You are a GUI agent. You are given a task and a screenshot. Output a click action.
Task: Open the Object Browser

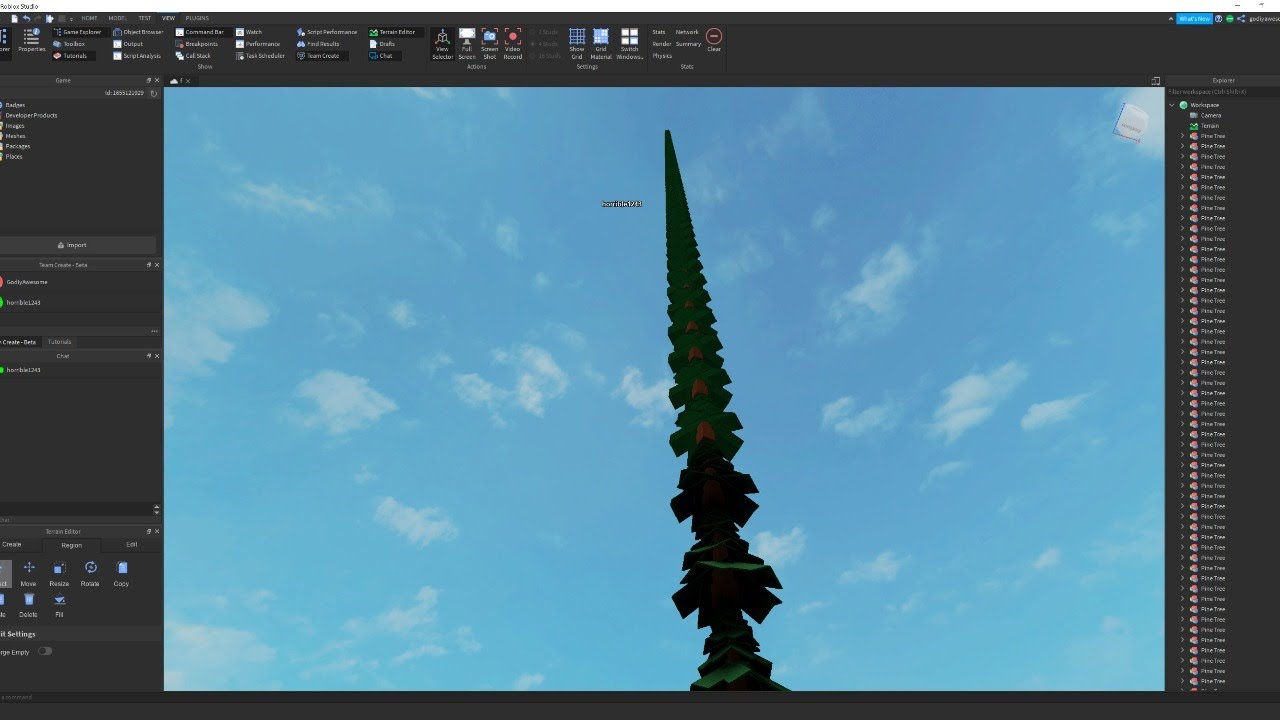138,32
